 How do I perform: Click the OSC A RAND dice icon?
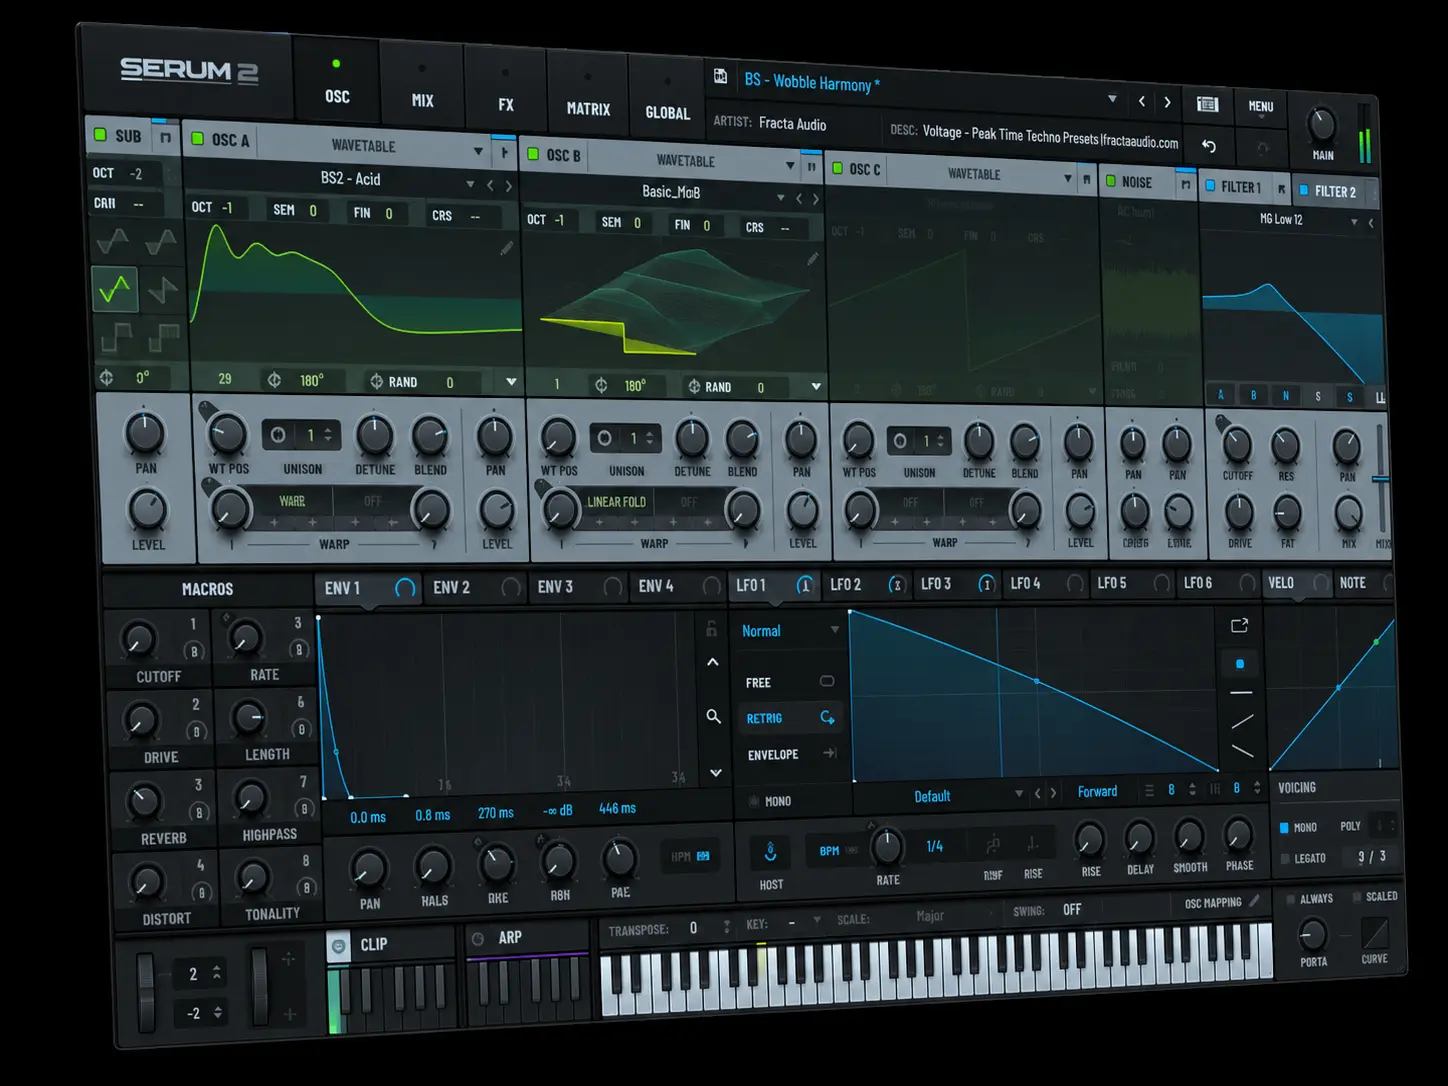click(376, 381)
